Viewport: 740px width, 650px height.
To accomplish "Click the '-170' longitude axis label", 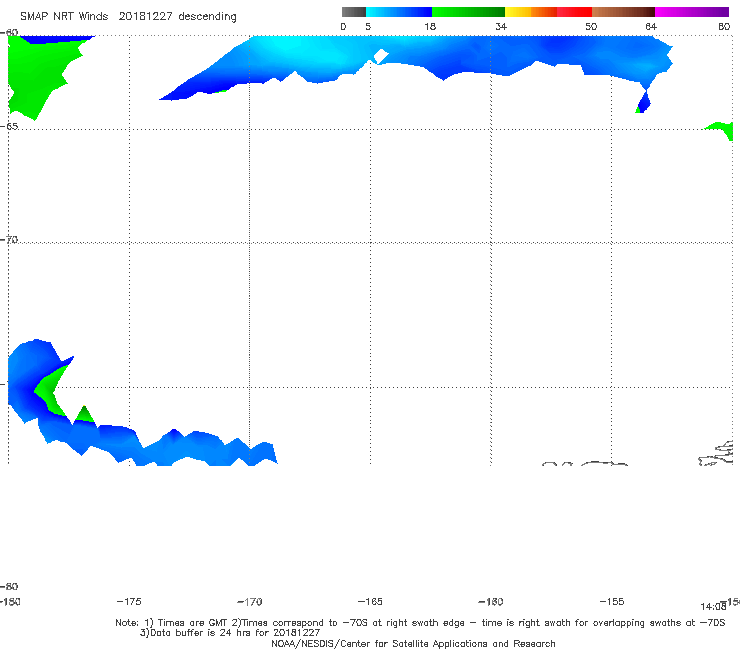I will point(250,602).
